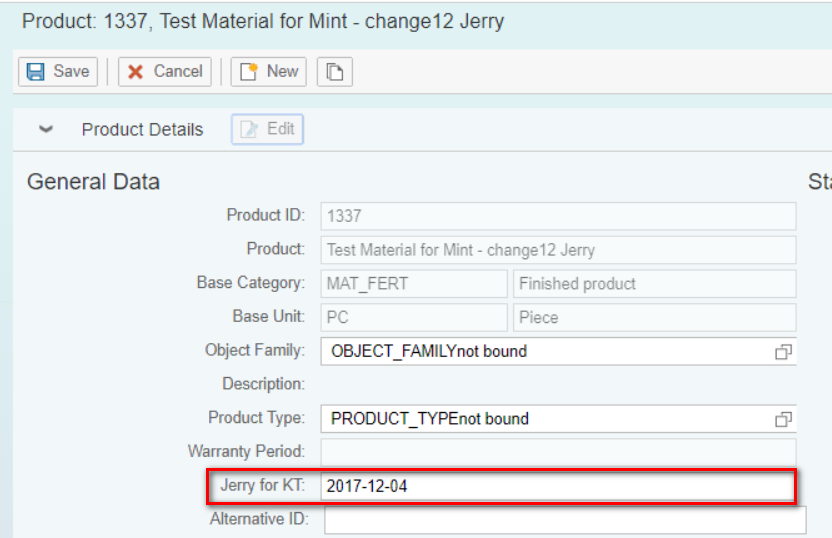832x538 pixels.
Task: Click the Edit button in Product Details
Action: 268,129
